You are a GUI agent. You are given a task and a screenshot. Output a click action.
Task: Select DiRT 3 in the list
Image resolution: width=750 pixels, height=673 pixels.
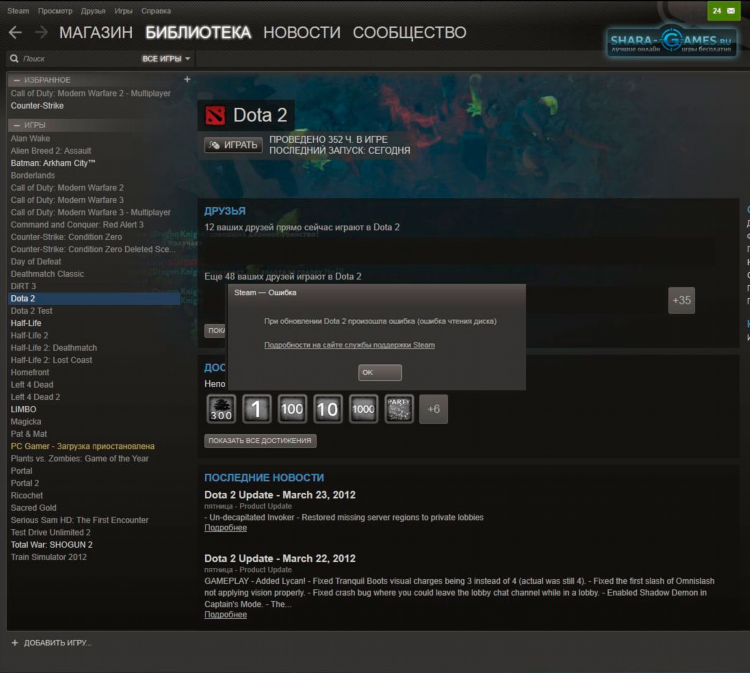tap(23, 286)
